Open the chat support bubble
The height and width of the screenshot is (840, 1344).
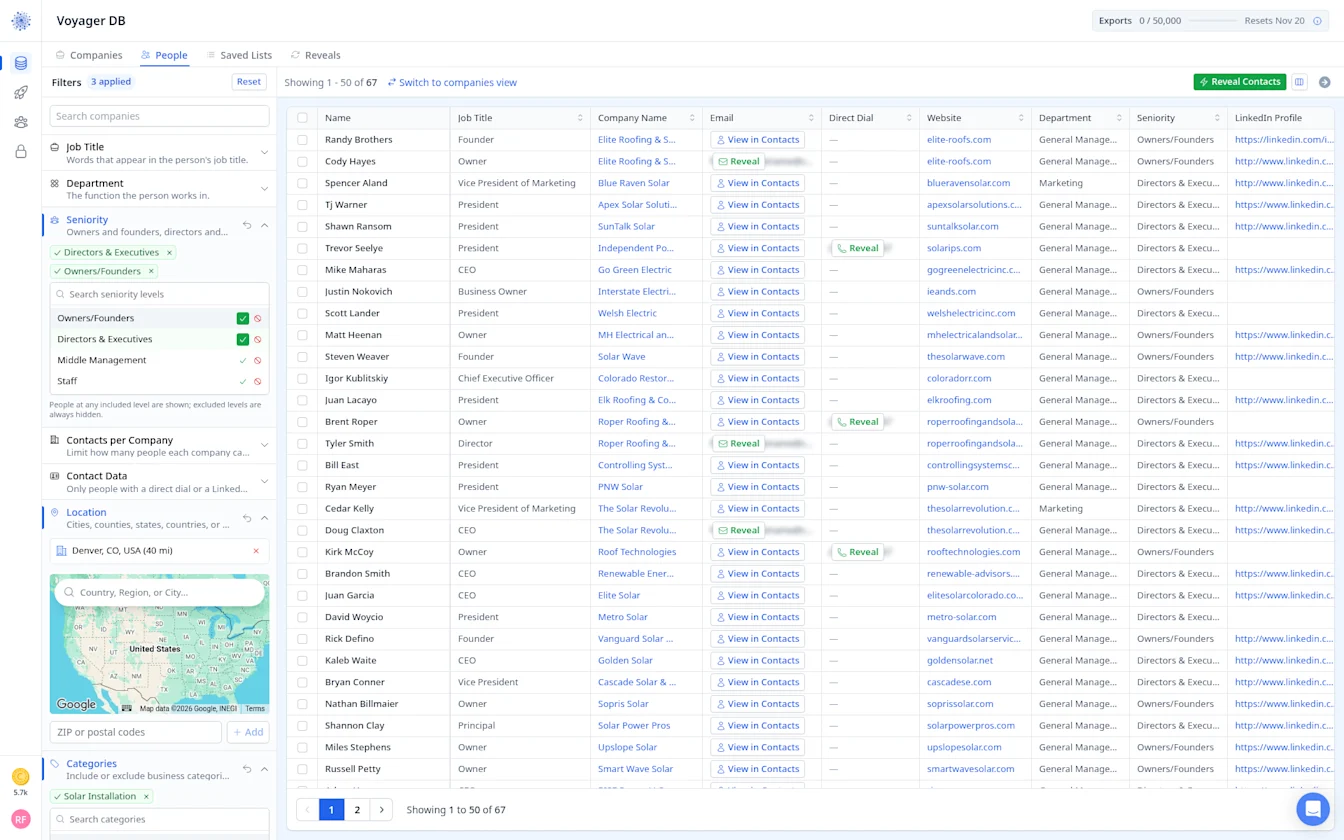(x=1313, y=809)
